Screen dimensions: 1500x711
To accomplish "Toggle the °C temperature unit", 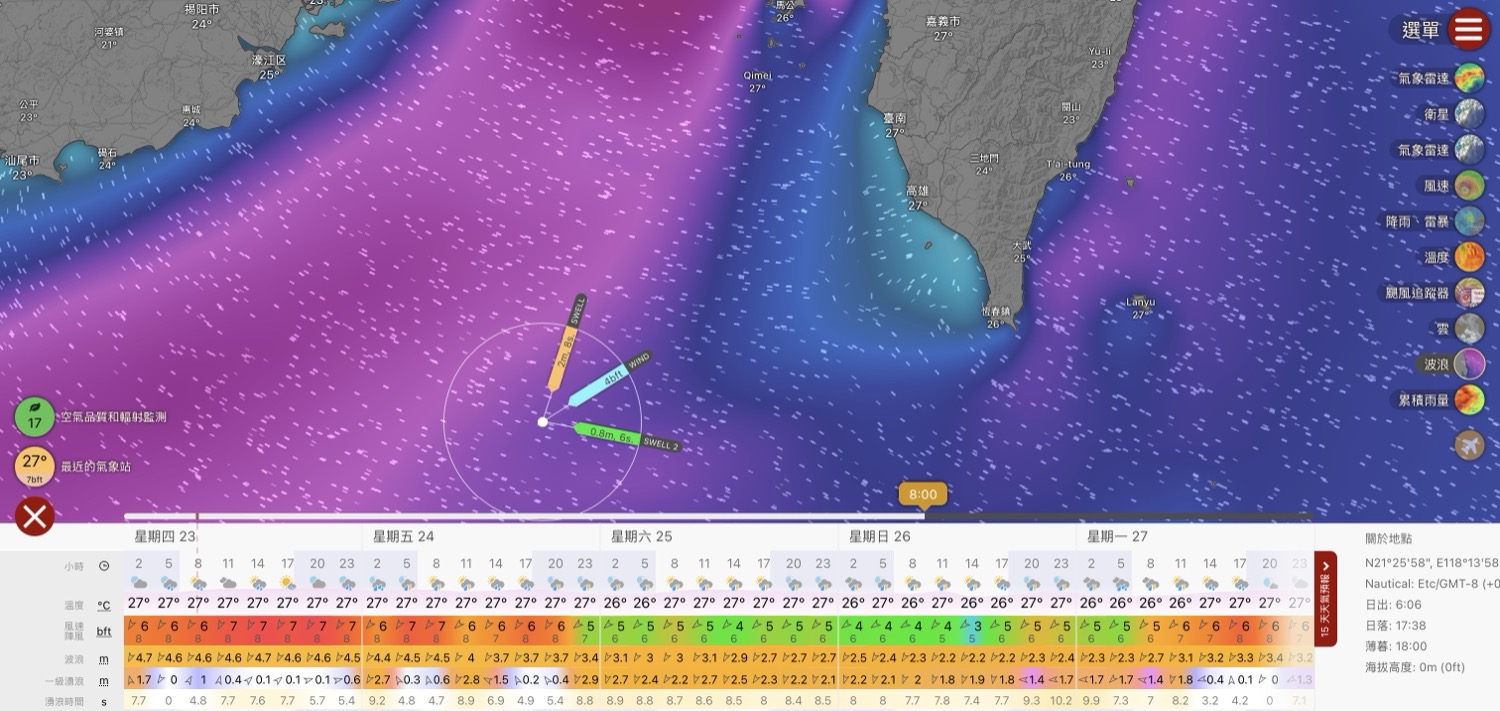I will pyautogui.click(x=104, y=605).
